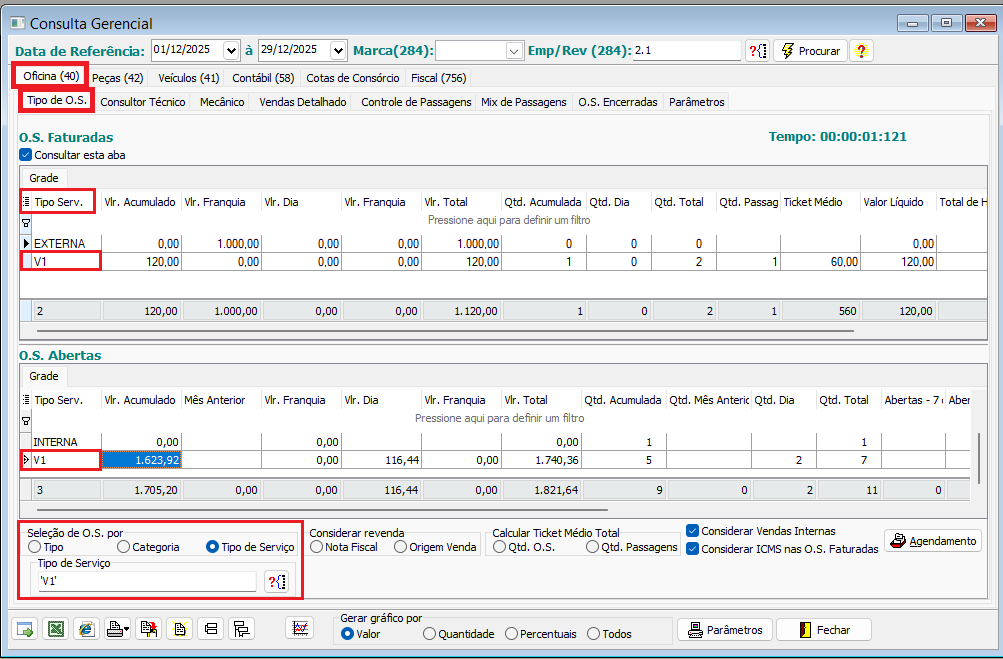This screenshot has width=1003, height=659.
Task: Open the Consultor Técnico sub-tab
Action: tap(143, 102)
